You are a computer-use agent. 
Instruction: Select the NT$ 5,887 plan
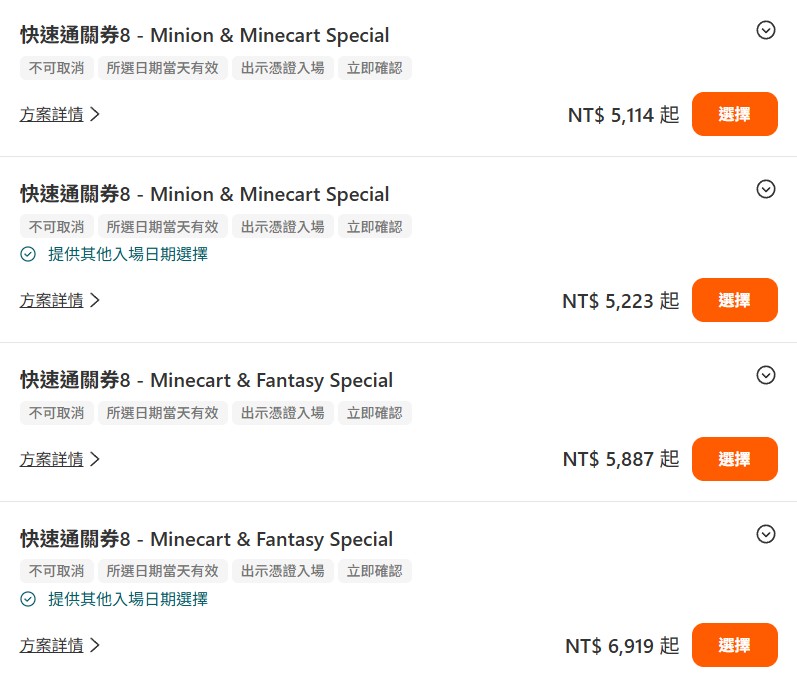734,459
